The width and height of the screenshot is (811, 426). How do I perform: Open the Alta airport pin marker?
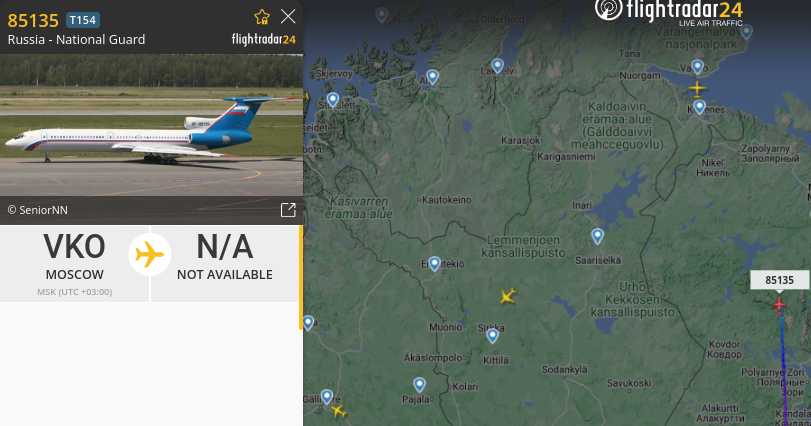coord(432,77)
